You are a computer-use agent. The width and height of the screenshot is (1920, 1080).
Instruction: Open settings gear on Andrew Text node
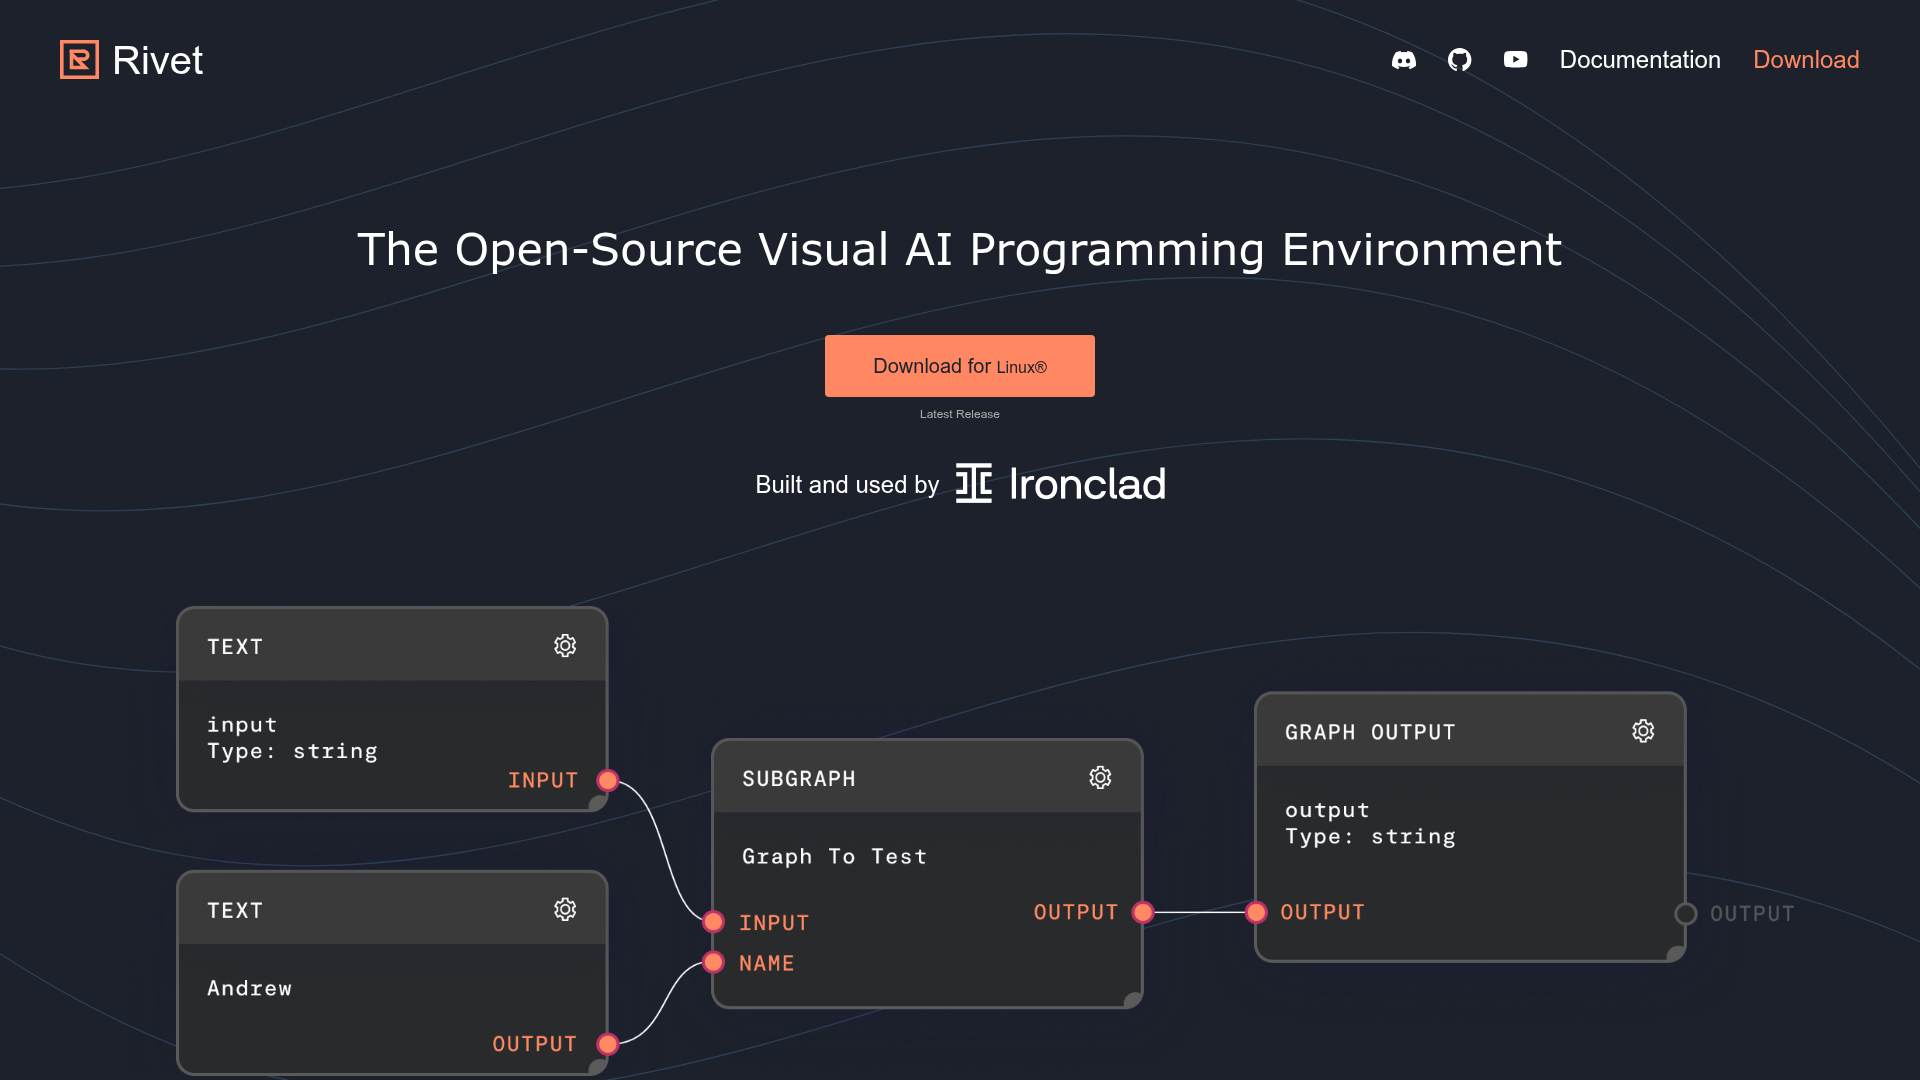(x=565, y=910)
